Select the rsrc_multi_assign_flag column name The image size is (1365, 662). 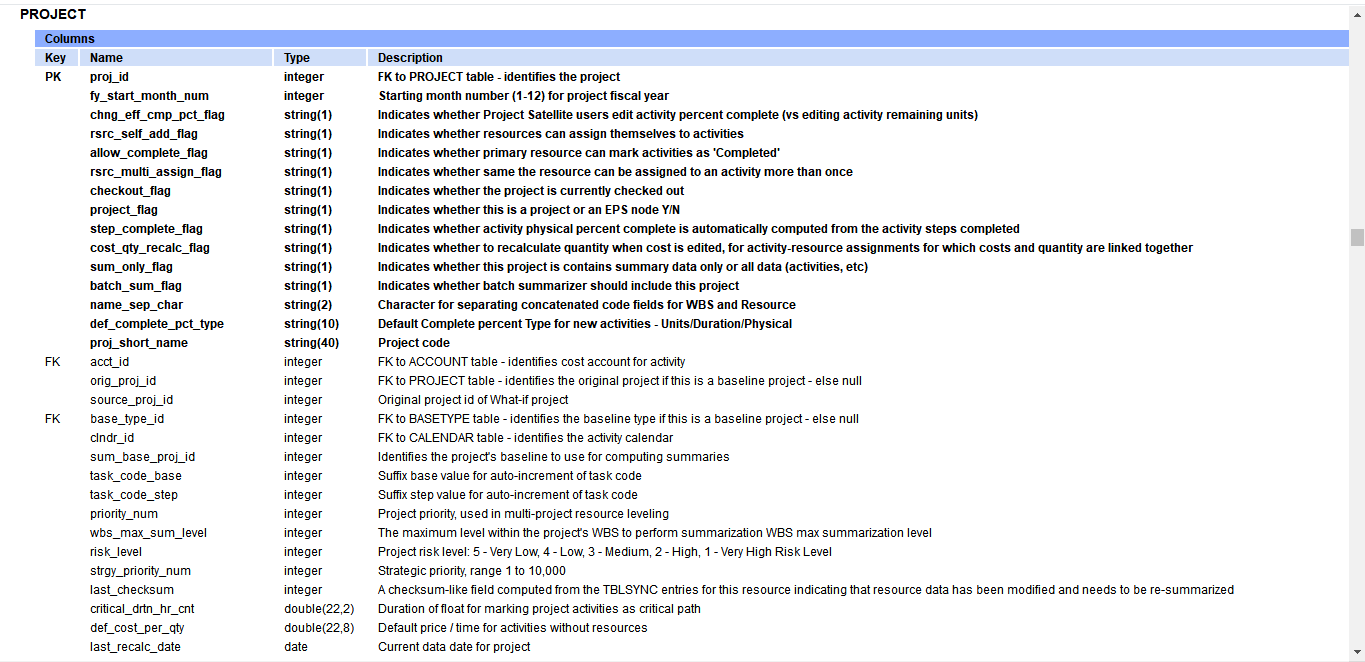tap(156, 172)
